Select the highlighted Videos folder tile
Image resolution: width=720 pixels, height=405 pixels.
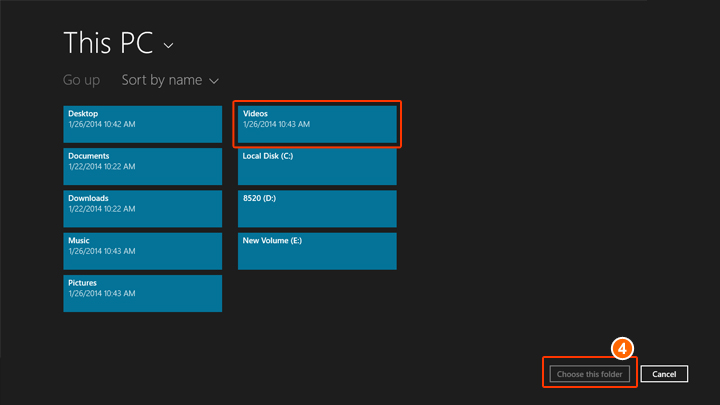(x=318, y=124)
